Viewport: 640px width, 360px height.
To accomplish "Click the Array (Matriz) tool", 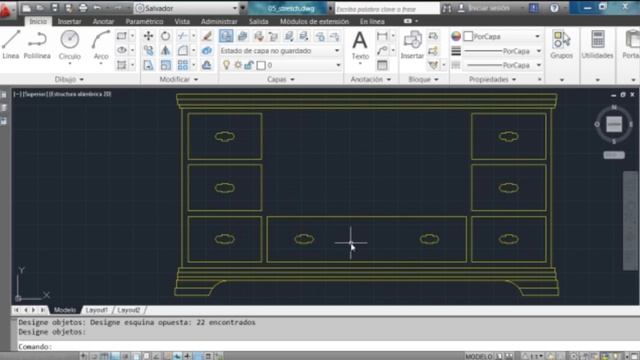I will tap(182, 65).
